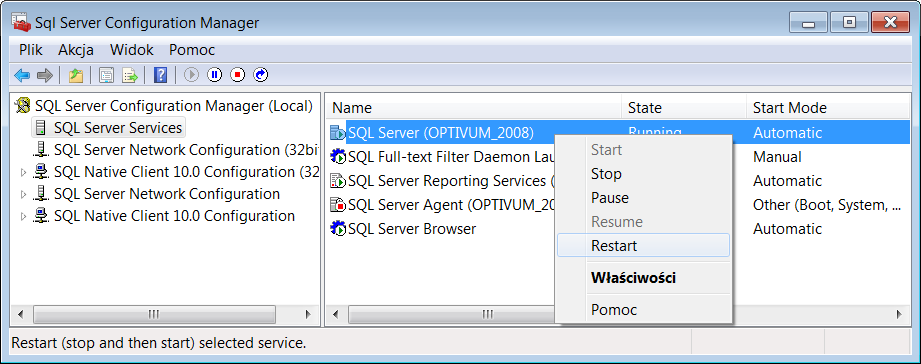Expand the last SQL Native Client 10.0 Configuration node

coord(23,216)
